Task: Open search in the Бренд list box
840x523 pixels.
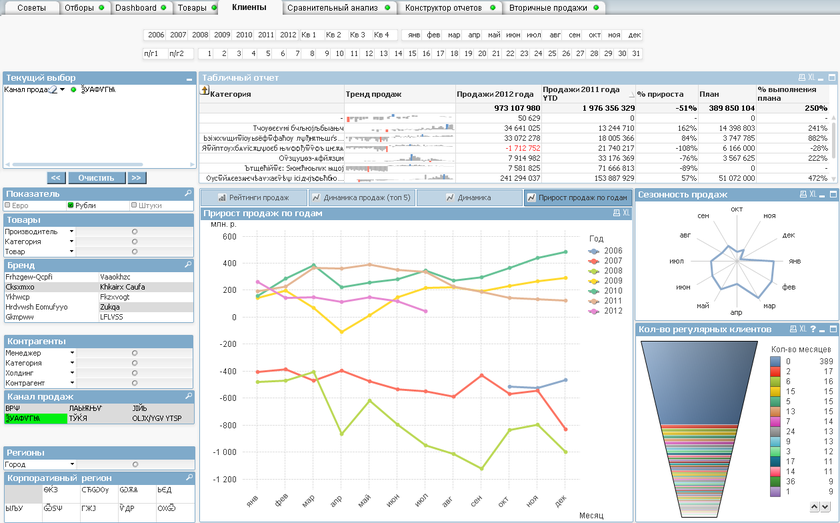Action: pyautogui.click(x=188, y=265)
